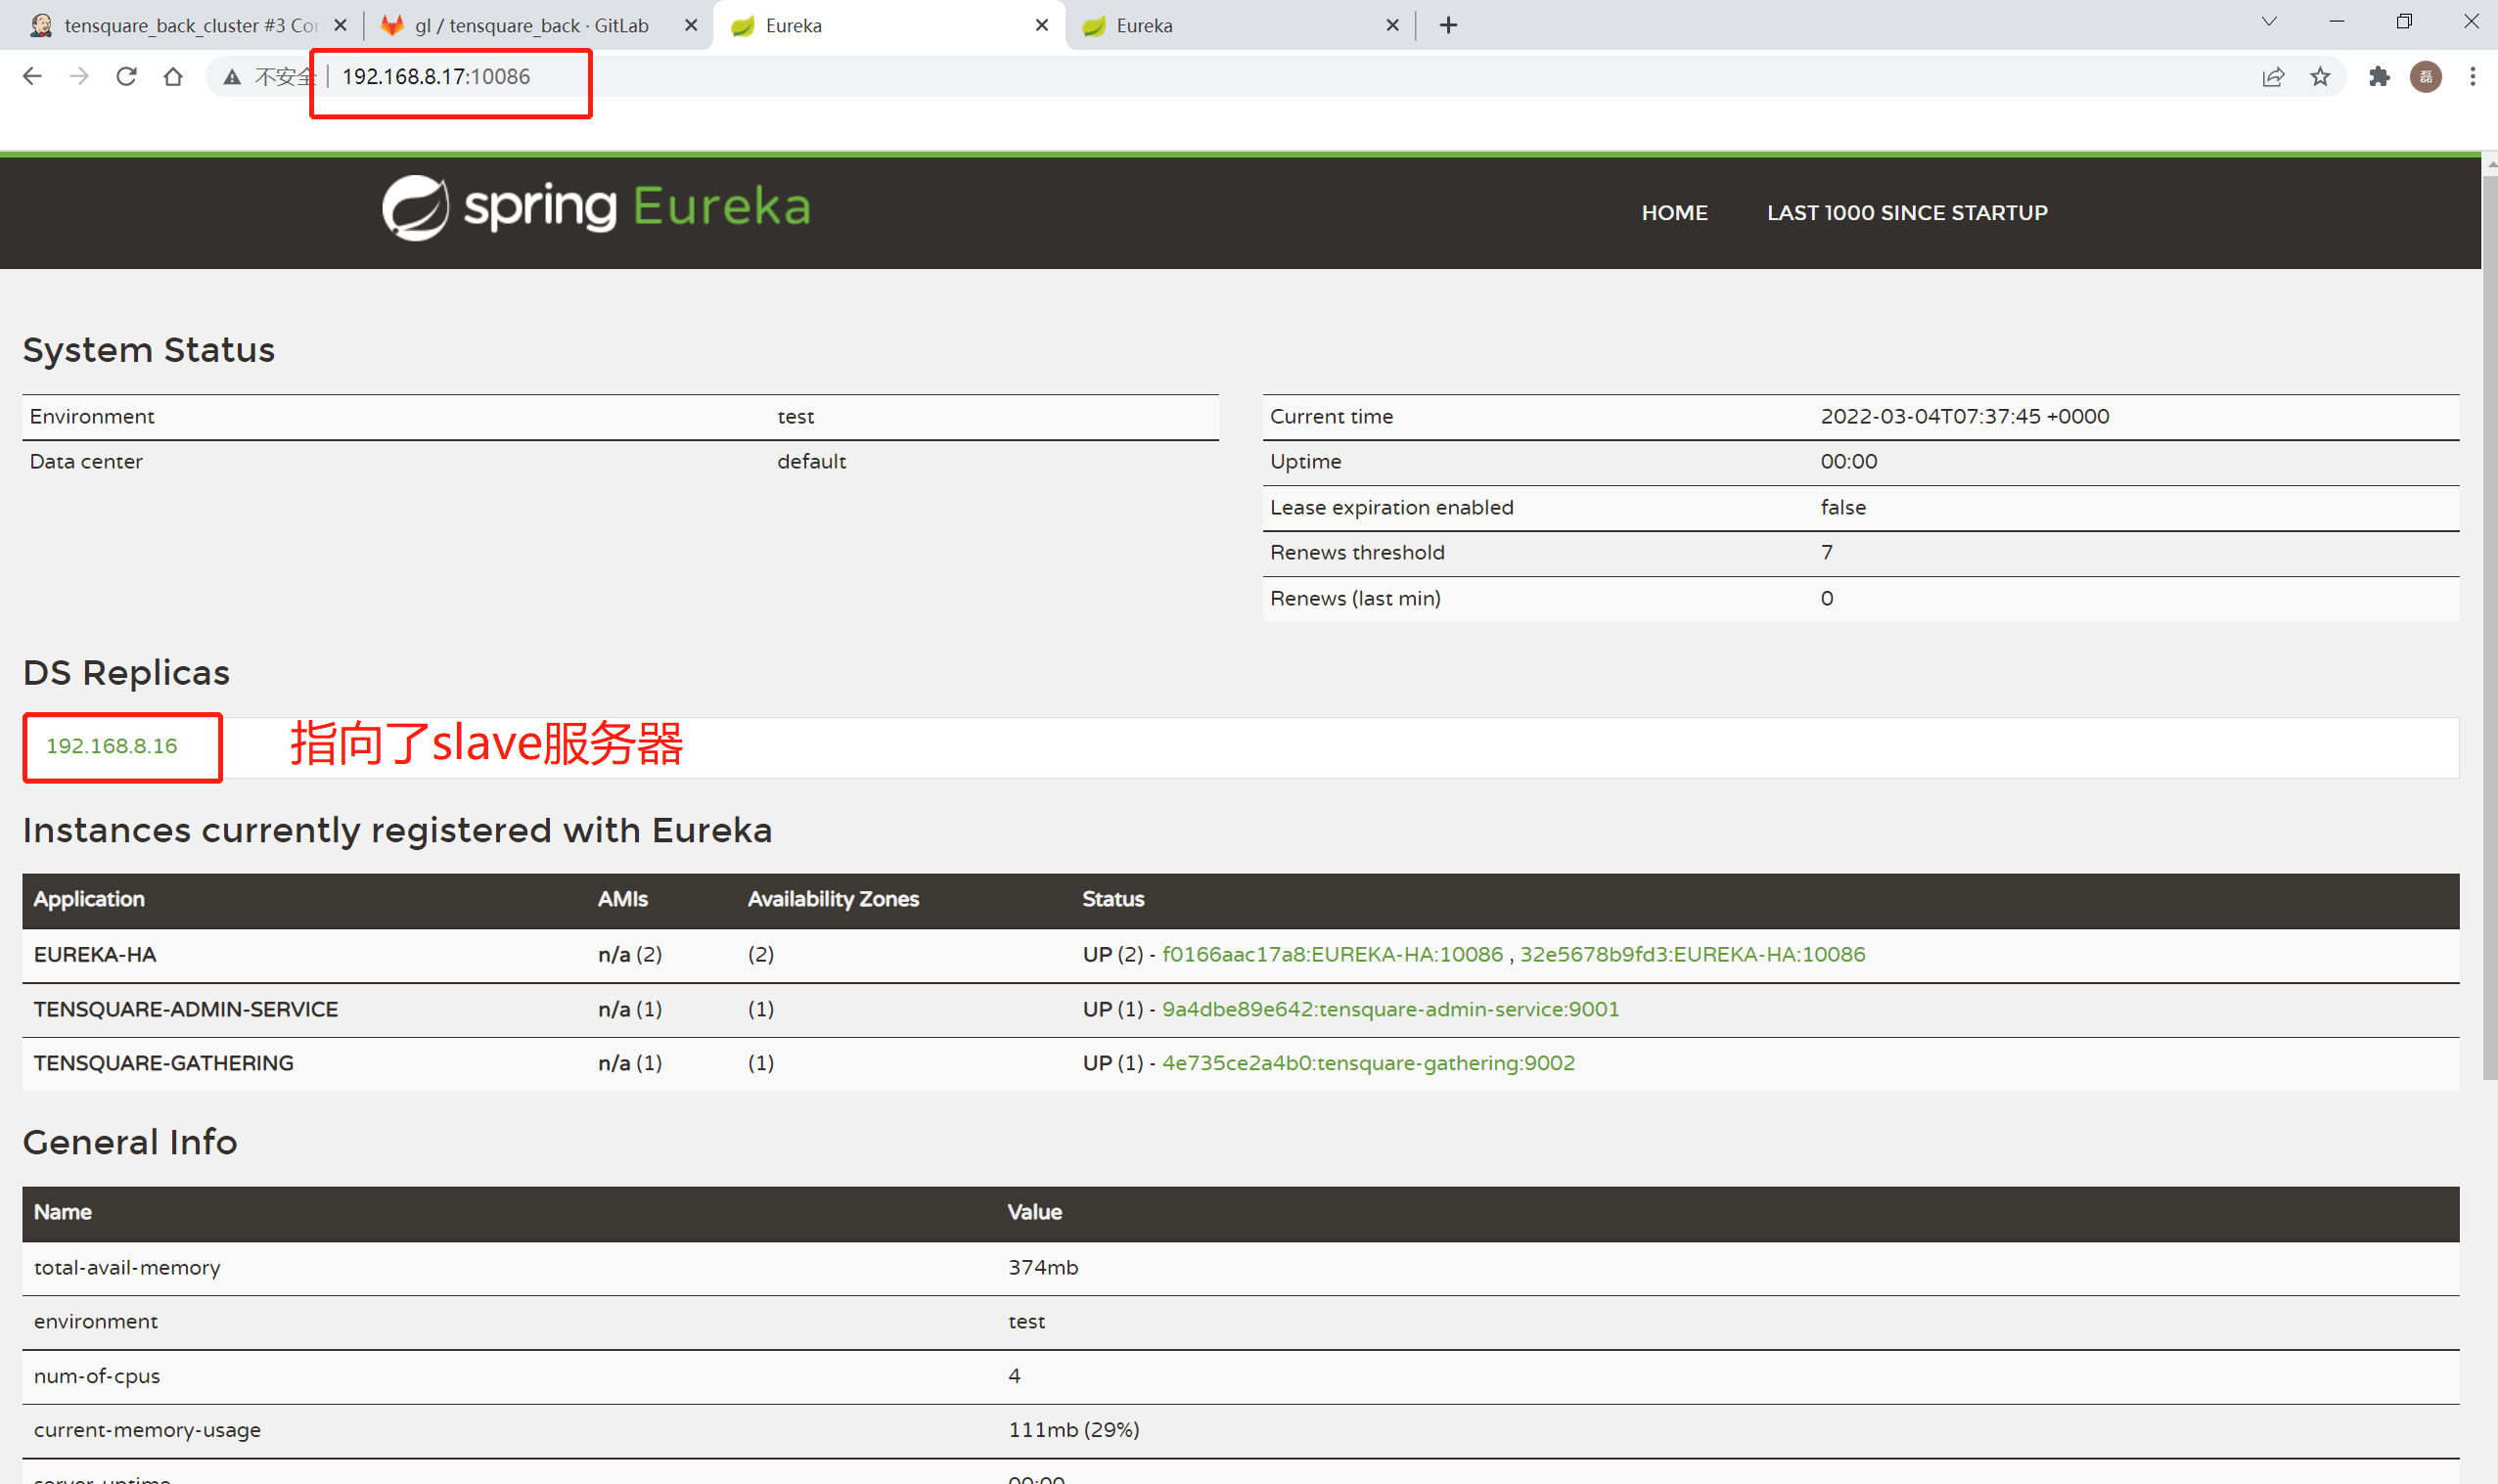Viewport: 2498px width, 1484px height.
Task: Close the tensquare_back_cluster #3 tab
Action: pyautogui.click(x=340, y=25)
